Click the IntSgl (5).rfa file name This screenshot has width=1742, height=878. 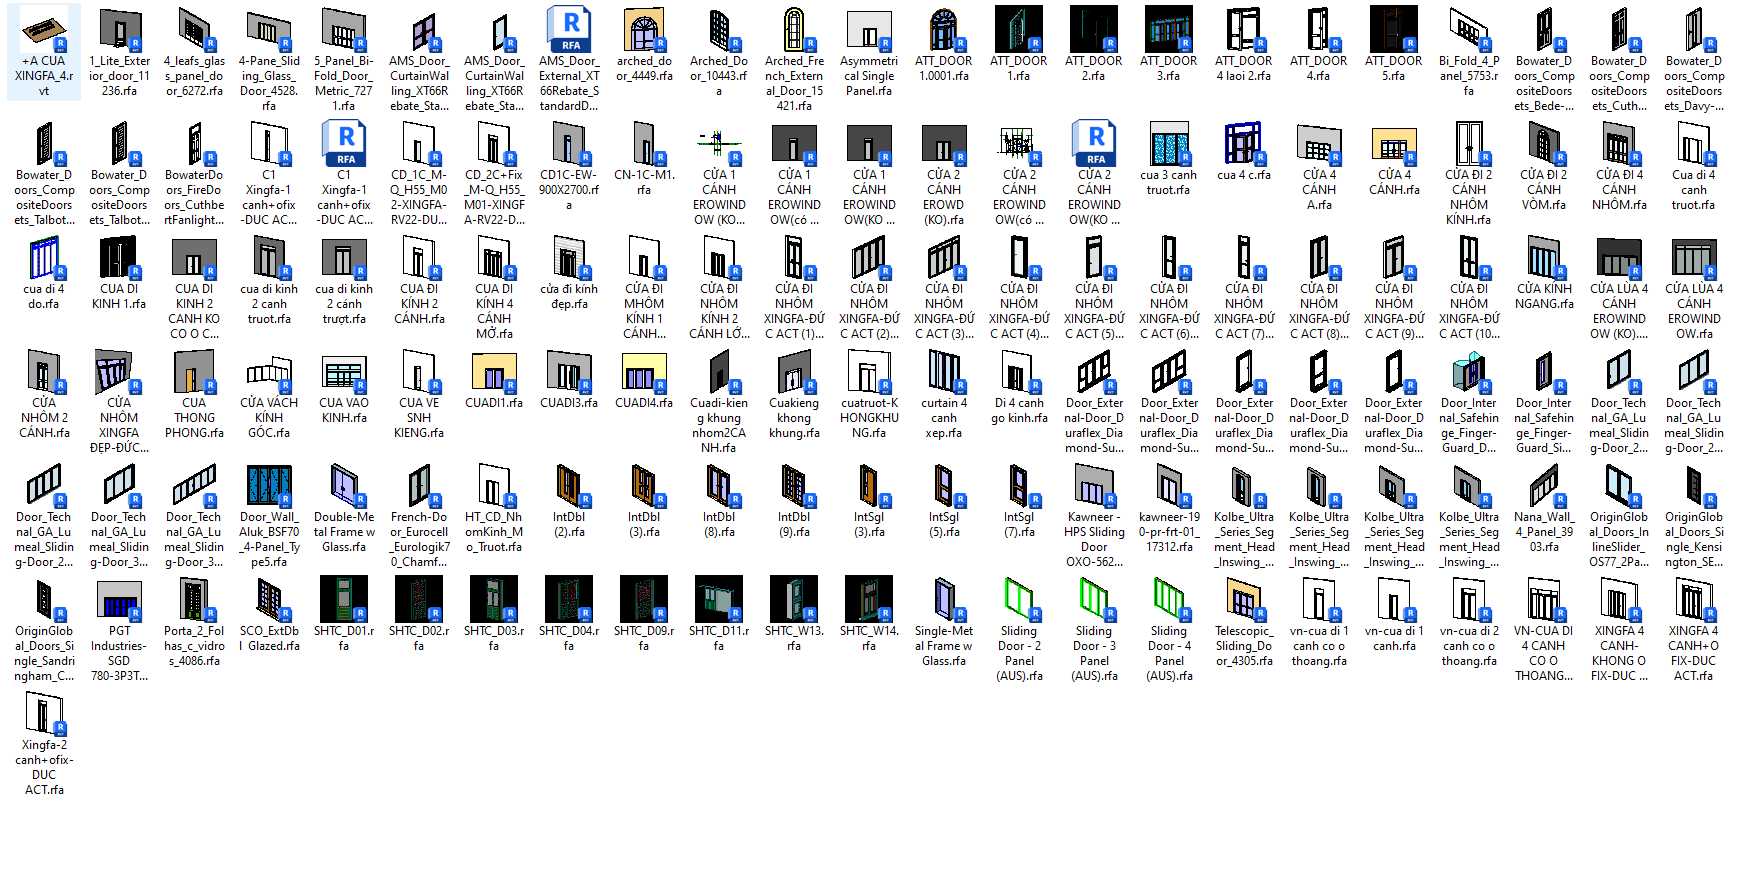click(944, 524)
